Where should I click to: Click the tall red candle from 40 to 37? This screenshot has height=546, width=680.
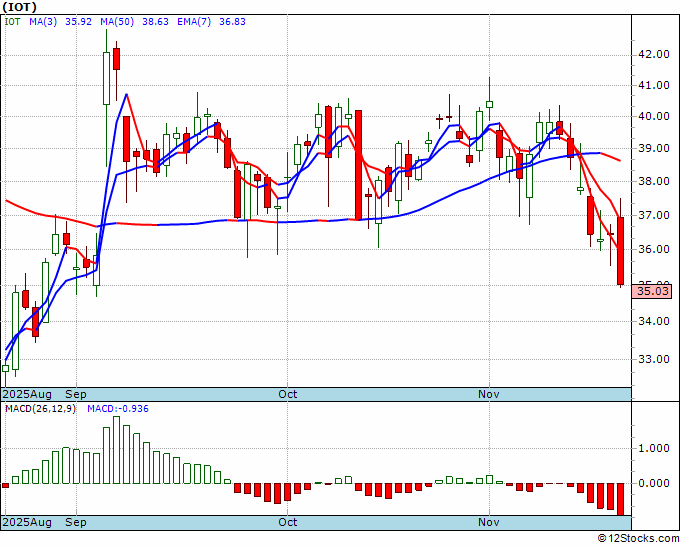(x=358, y=165)
